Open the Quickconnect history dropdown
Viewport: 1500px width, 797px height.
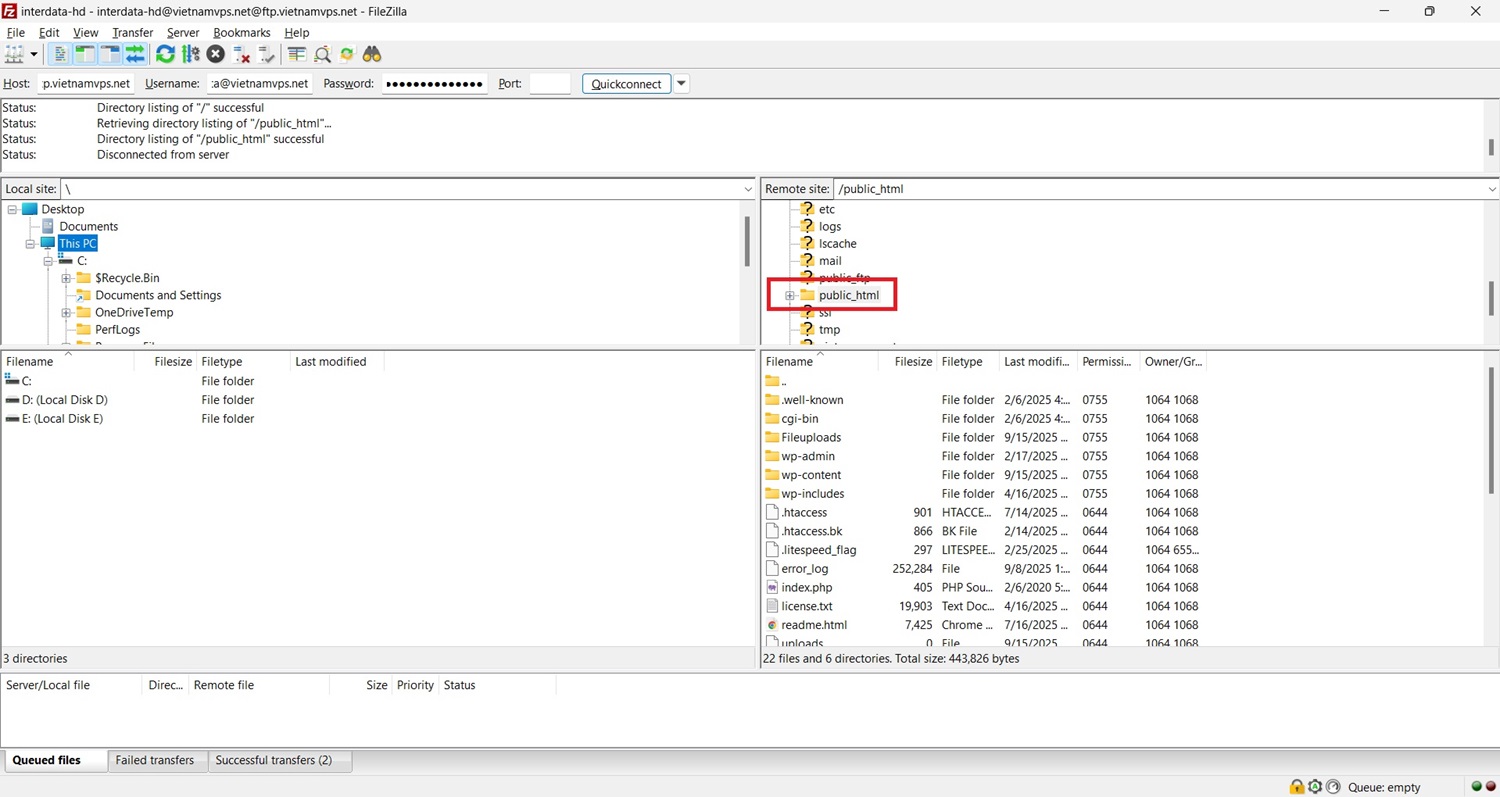point(681,84)
